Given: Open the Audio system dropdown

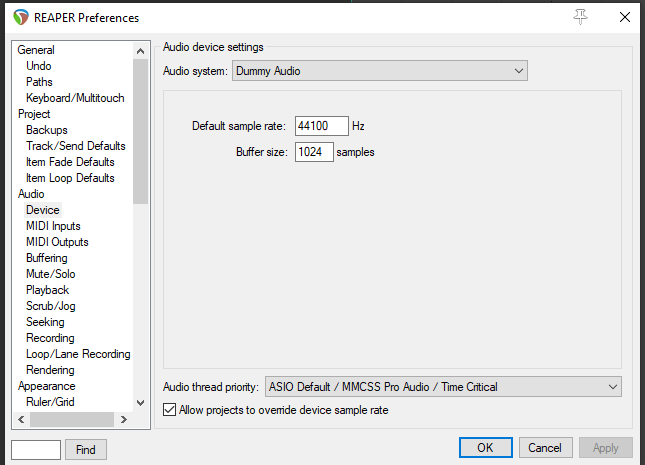Looking at the screenshot, I should tap(380, 71).
